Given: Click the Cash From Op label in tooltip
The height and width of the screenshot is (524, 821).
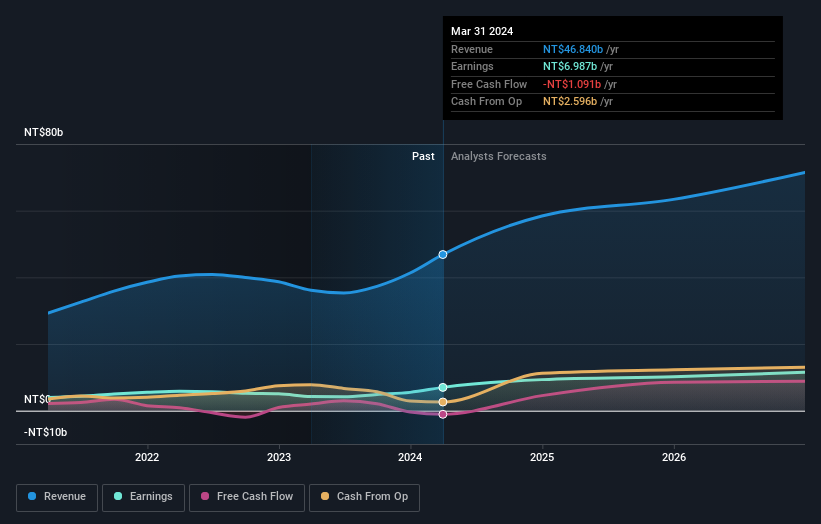Looking at the screenshot, I should (486, 102).
